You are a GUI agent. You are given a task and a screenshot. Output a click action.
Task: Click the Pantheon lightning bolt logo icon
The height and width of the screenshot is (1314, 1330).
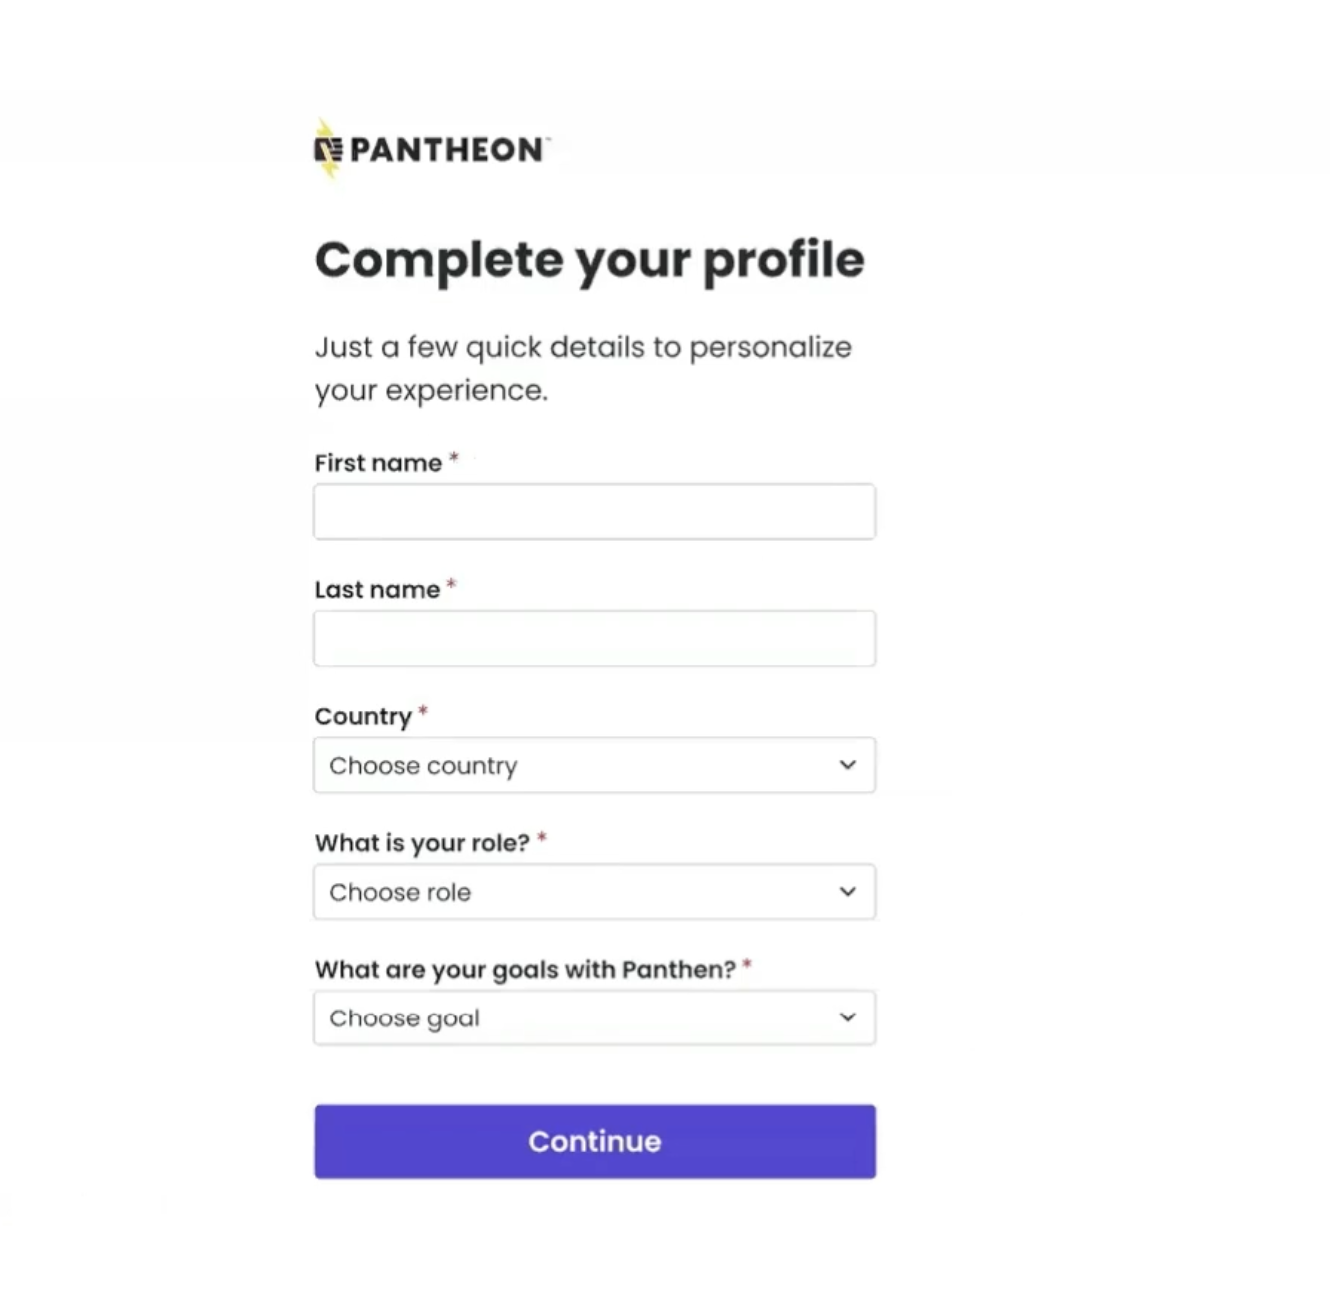[x=328, y=150]
